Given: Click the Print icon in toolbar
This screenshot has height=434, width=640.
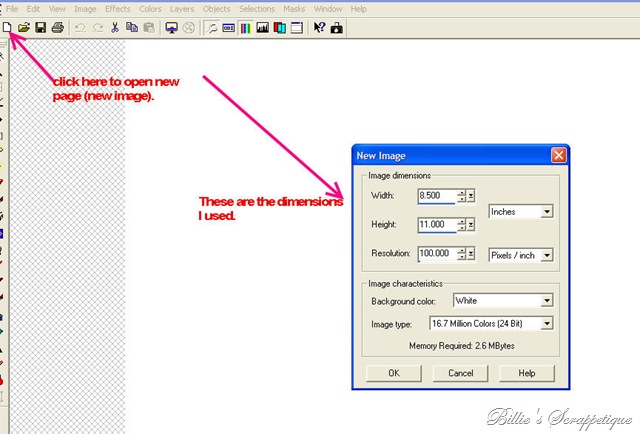Looking at the screenshot, I should tap(58, 28).
